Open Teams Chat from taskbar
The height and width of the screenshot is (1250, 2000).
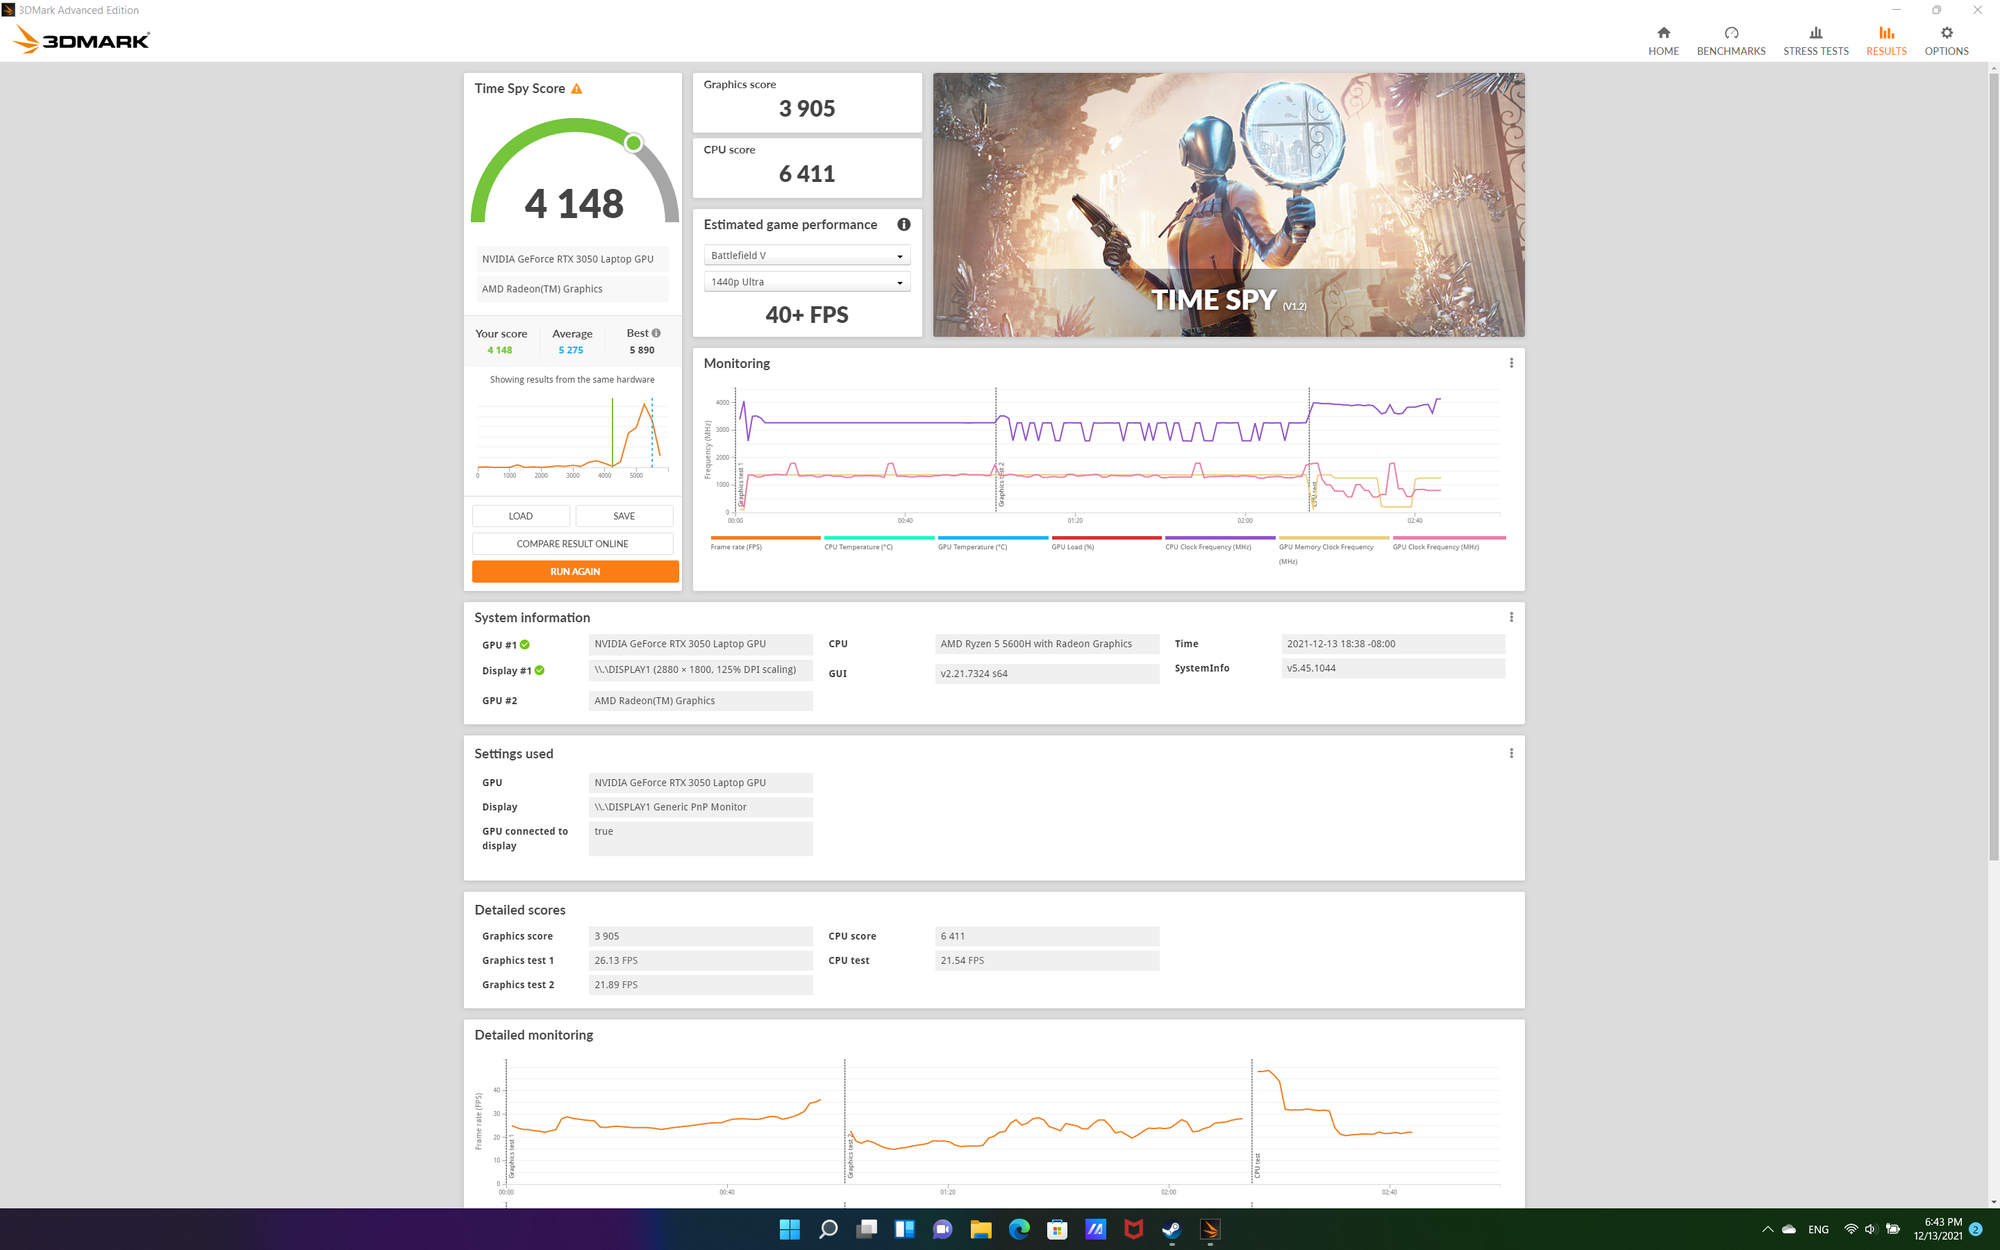pos(942,1229)
